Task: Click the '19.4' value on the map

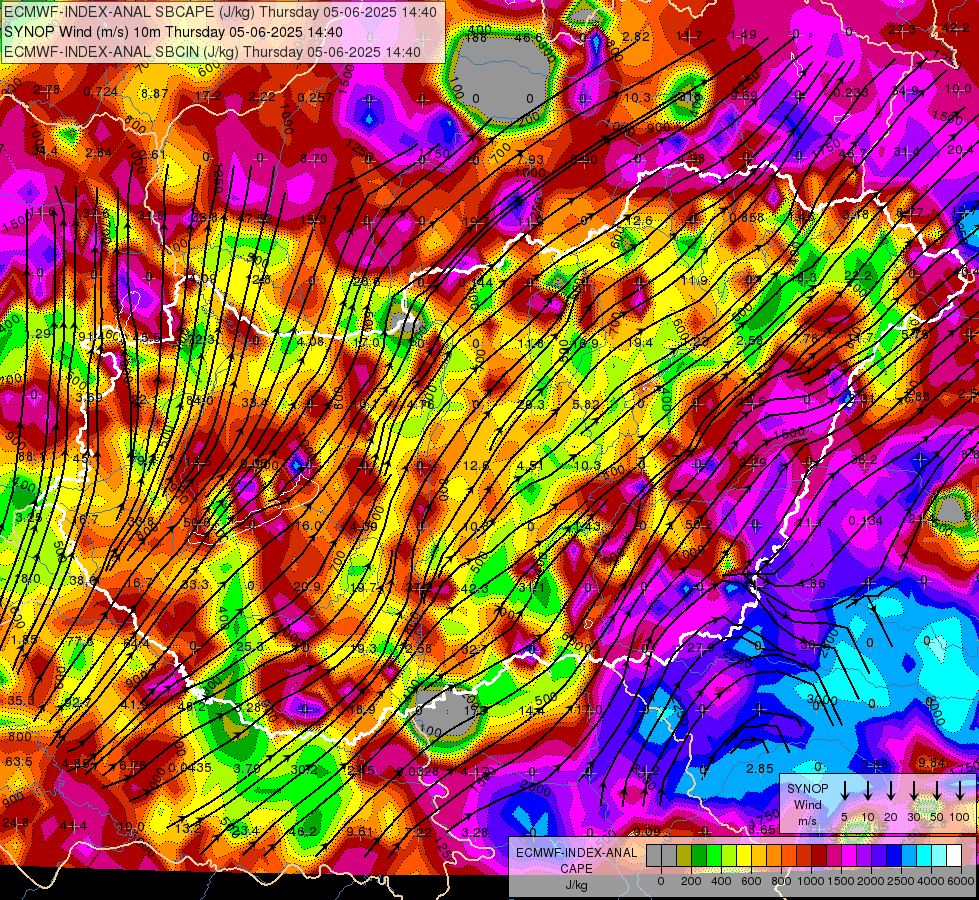Action: tap(640, 342)
